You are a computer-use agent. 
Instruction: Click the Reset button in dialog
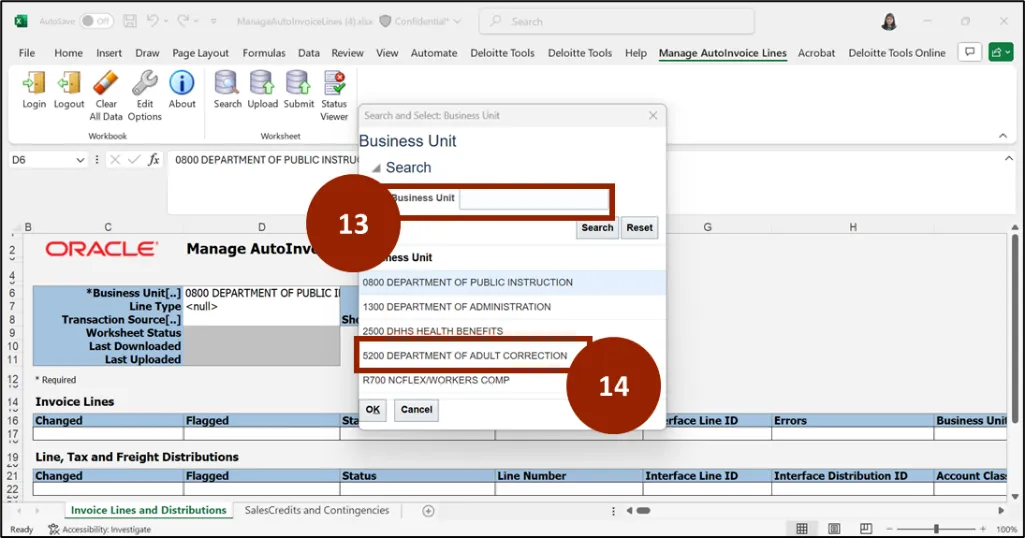tap(639, 228)
